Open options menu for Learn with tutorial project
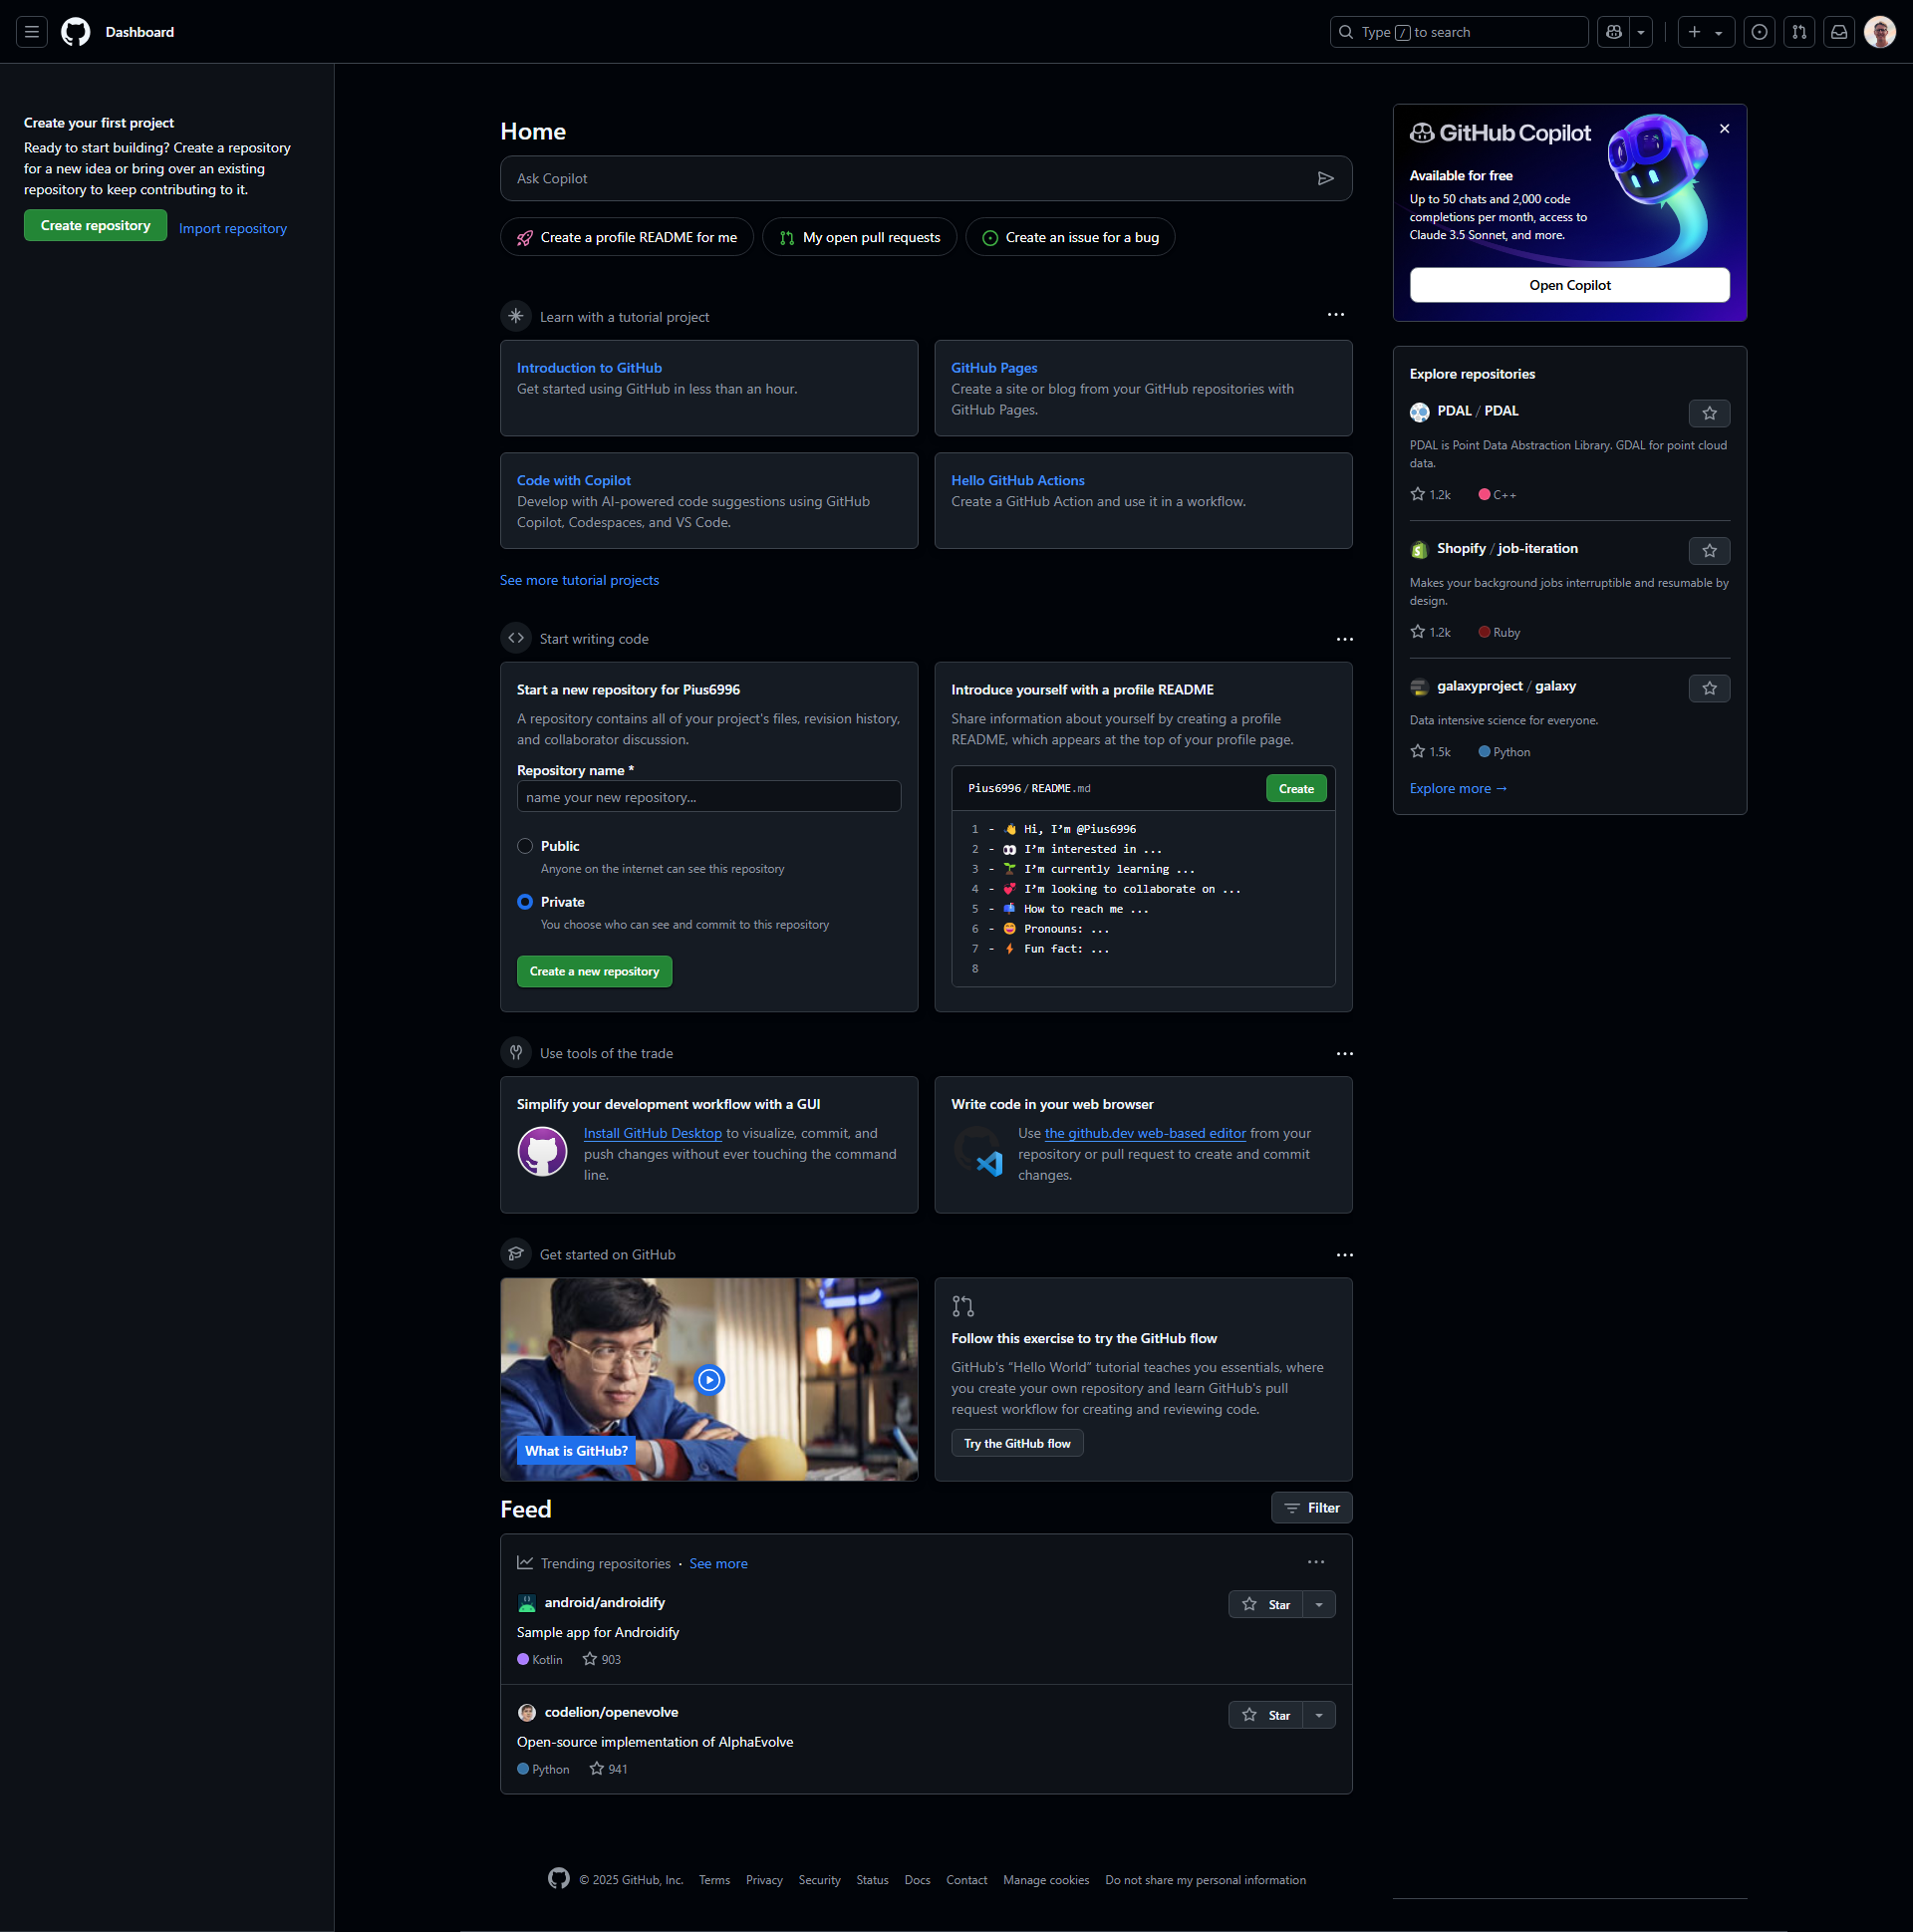This screenshot has height=1932, width=1913. (x=1336, y=315)
